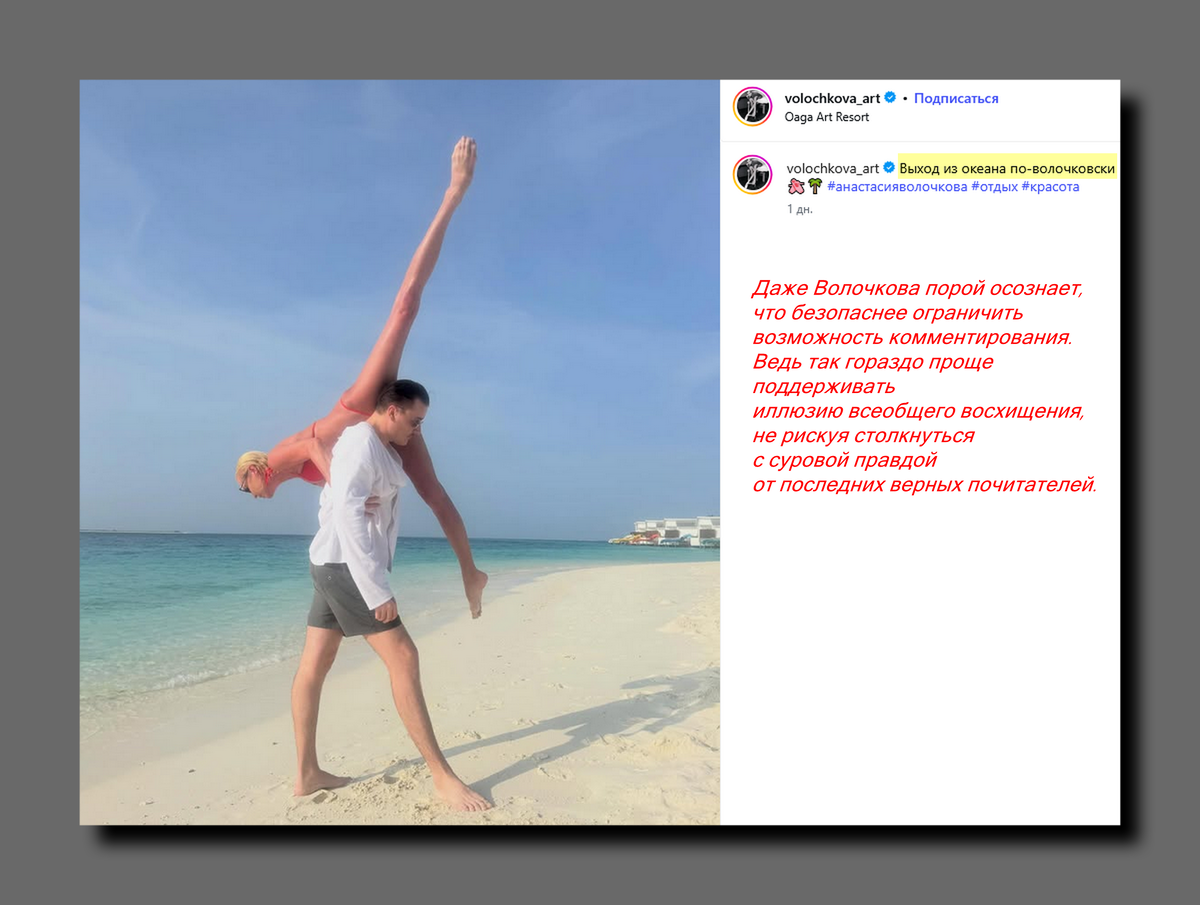Follow via the Подписаться link
The width and height of the screenshot is (1200, 905).
(956, 98)
